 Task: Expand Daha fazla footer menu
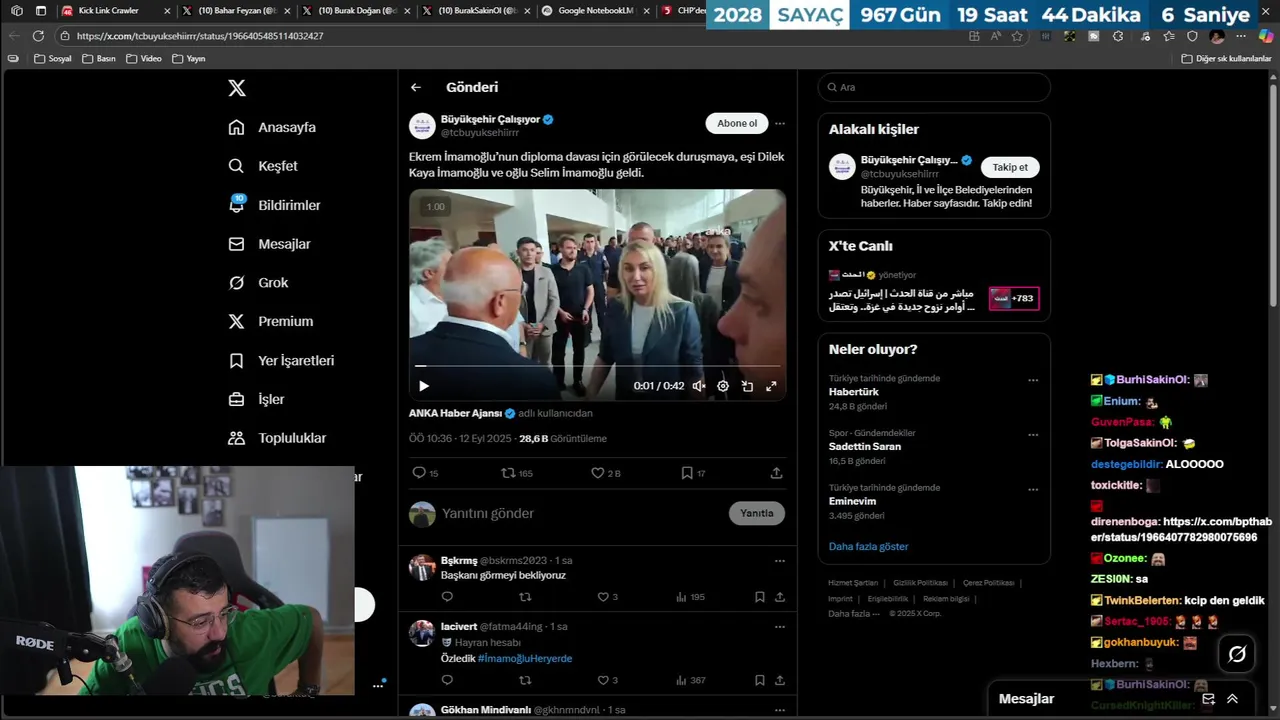(854, 613)
